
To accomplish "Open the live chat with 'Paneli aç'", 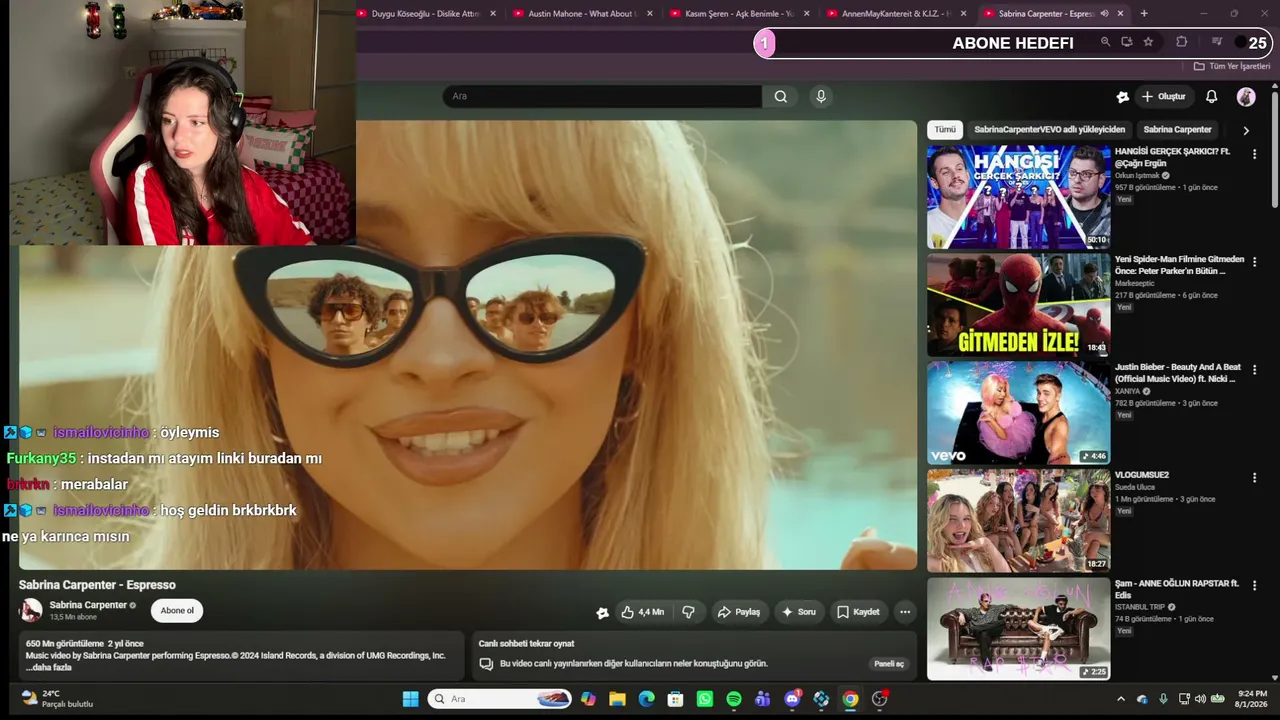I will 889,664.
